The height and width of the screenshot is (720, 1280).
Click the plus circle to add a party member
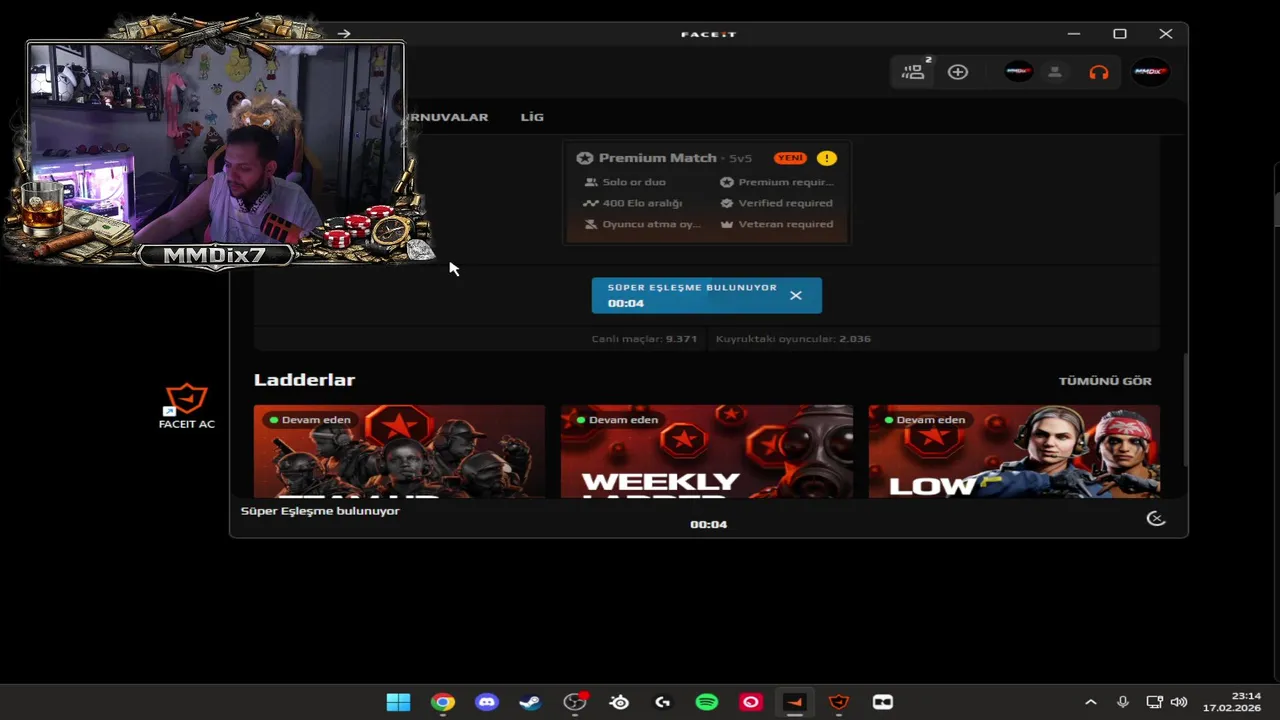(x=958, y=72)
